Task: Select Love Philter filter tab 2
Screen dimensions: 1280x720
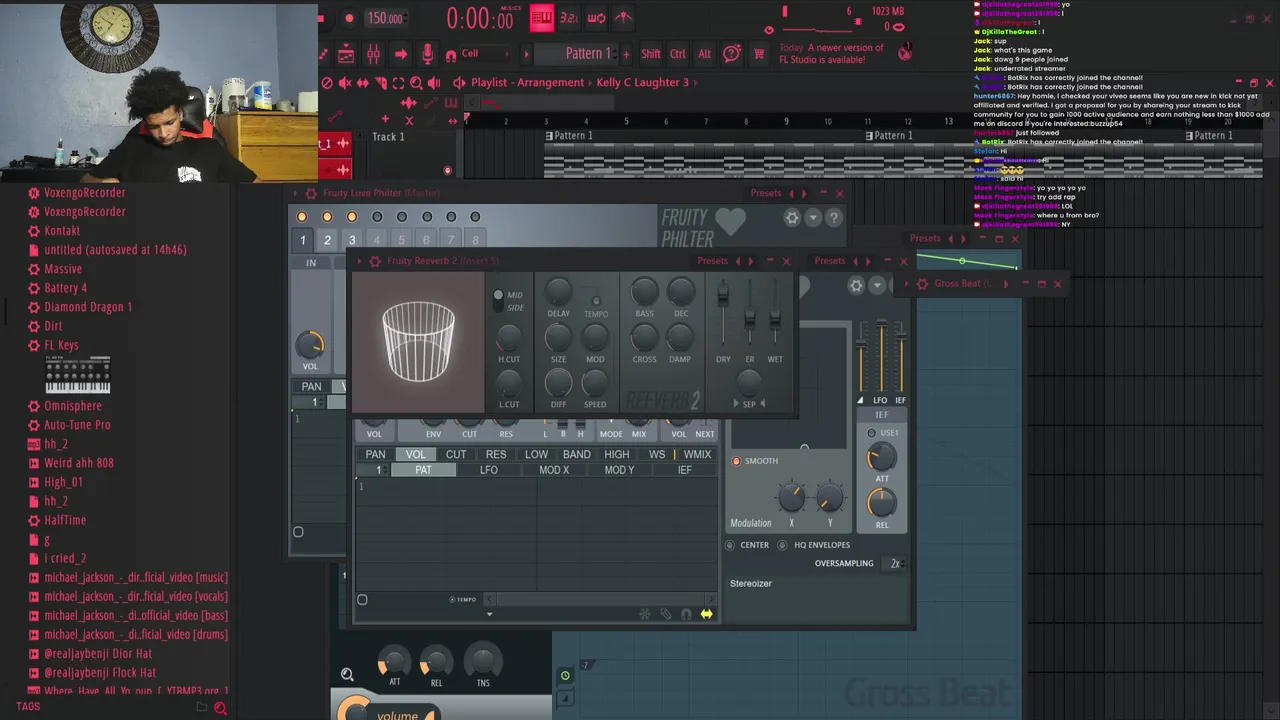Action: click(327, 240)
